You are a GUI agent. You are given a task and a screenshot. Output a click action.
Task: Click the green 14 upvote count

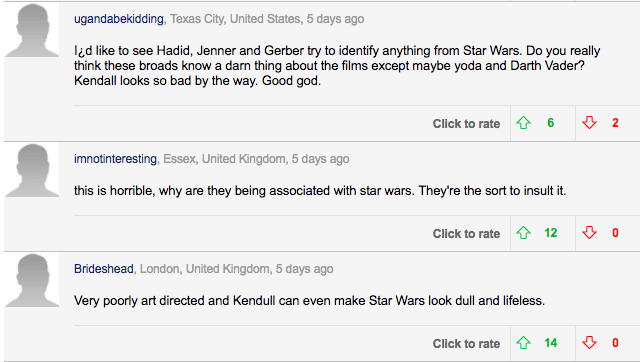(x=551, y=343)
